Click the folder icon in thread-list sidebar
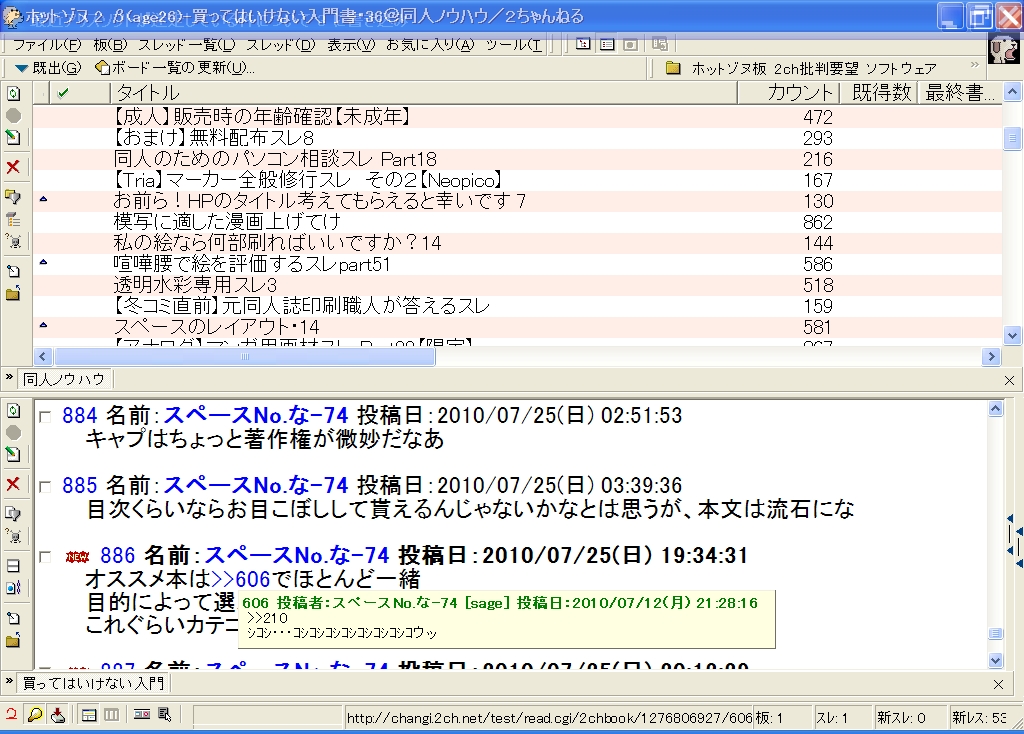Image resolution: width=1024 pixels, height=734 pixels. coord(13,293)
